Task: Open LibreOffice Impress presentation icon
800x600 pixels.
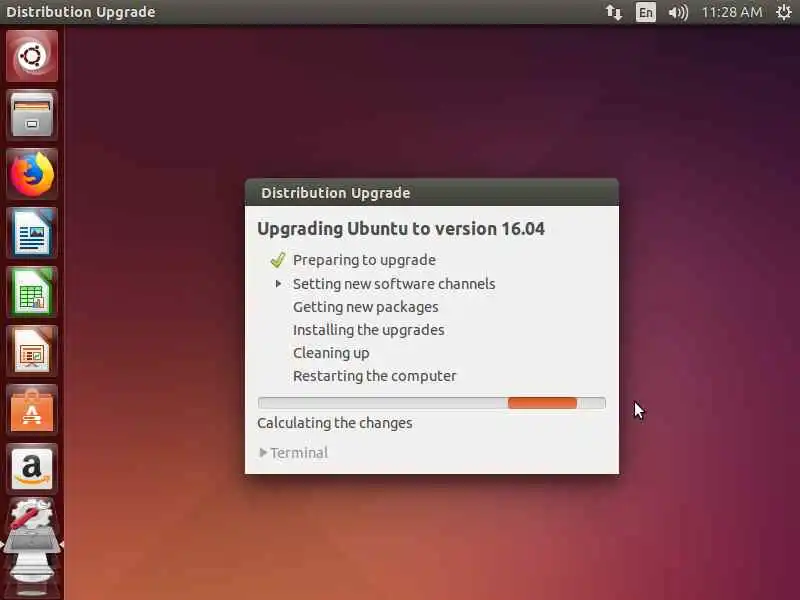Action: (x=32, y=352)
